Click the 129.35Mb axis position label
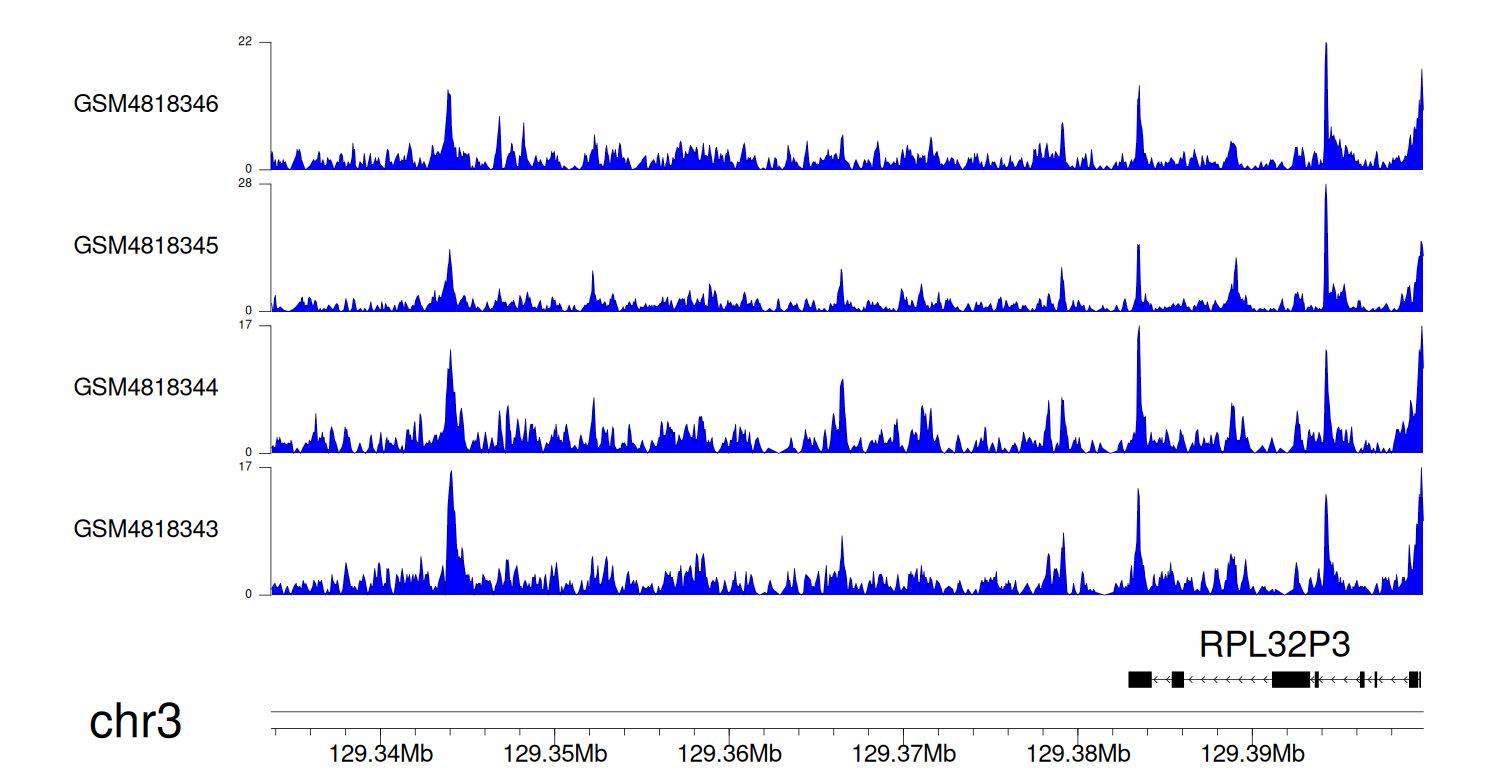 click(555, 753)
